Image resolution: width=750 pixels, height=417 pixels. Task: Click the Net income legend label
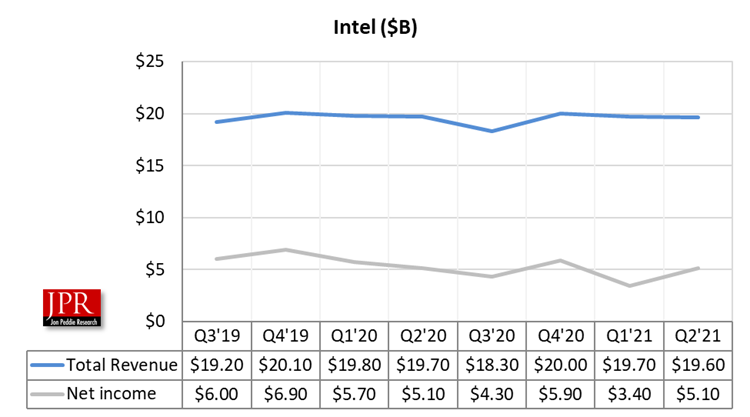pos(111,394)
